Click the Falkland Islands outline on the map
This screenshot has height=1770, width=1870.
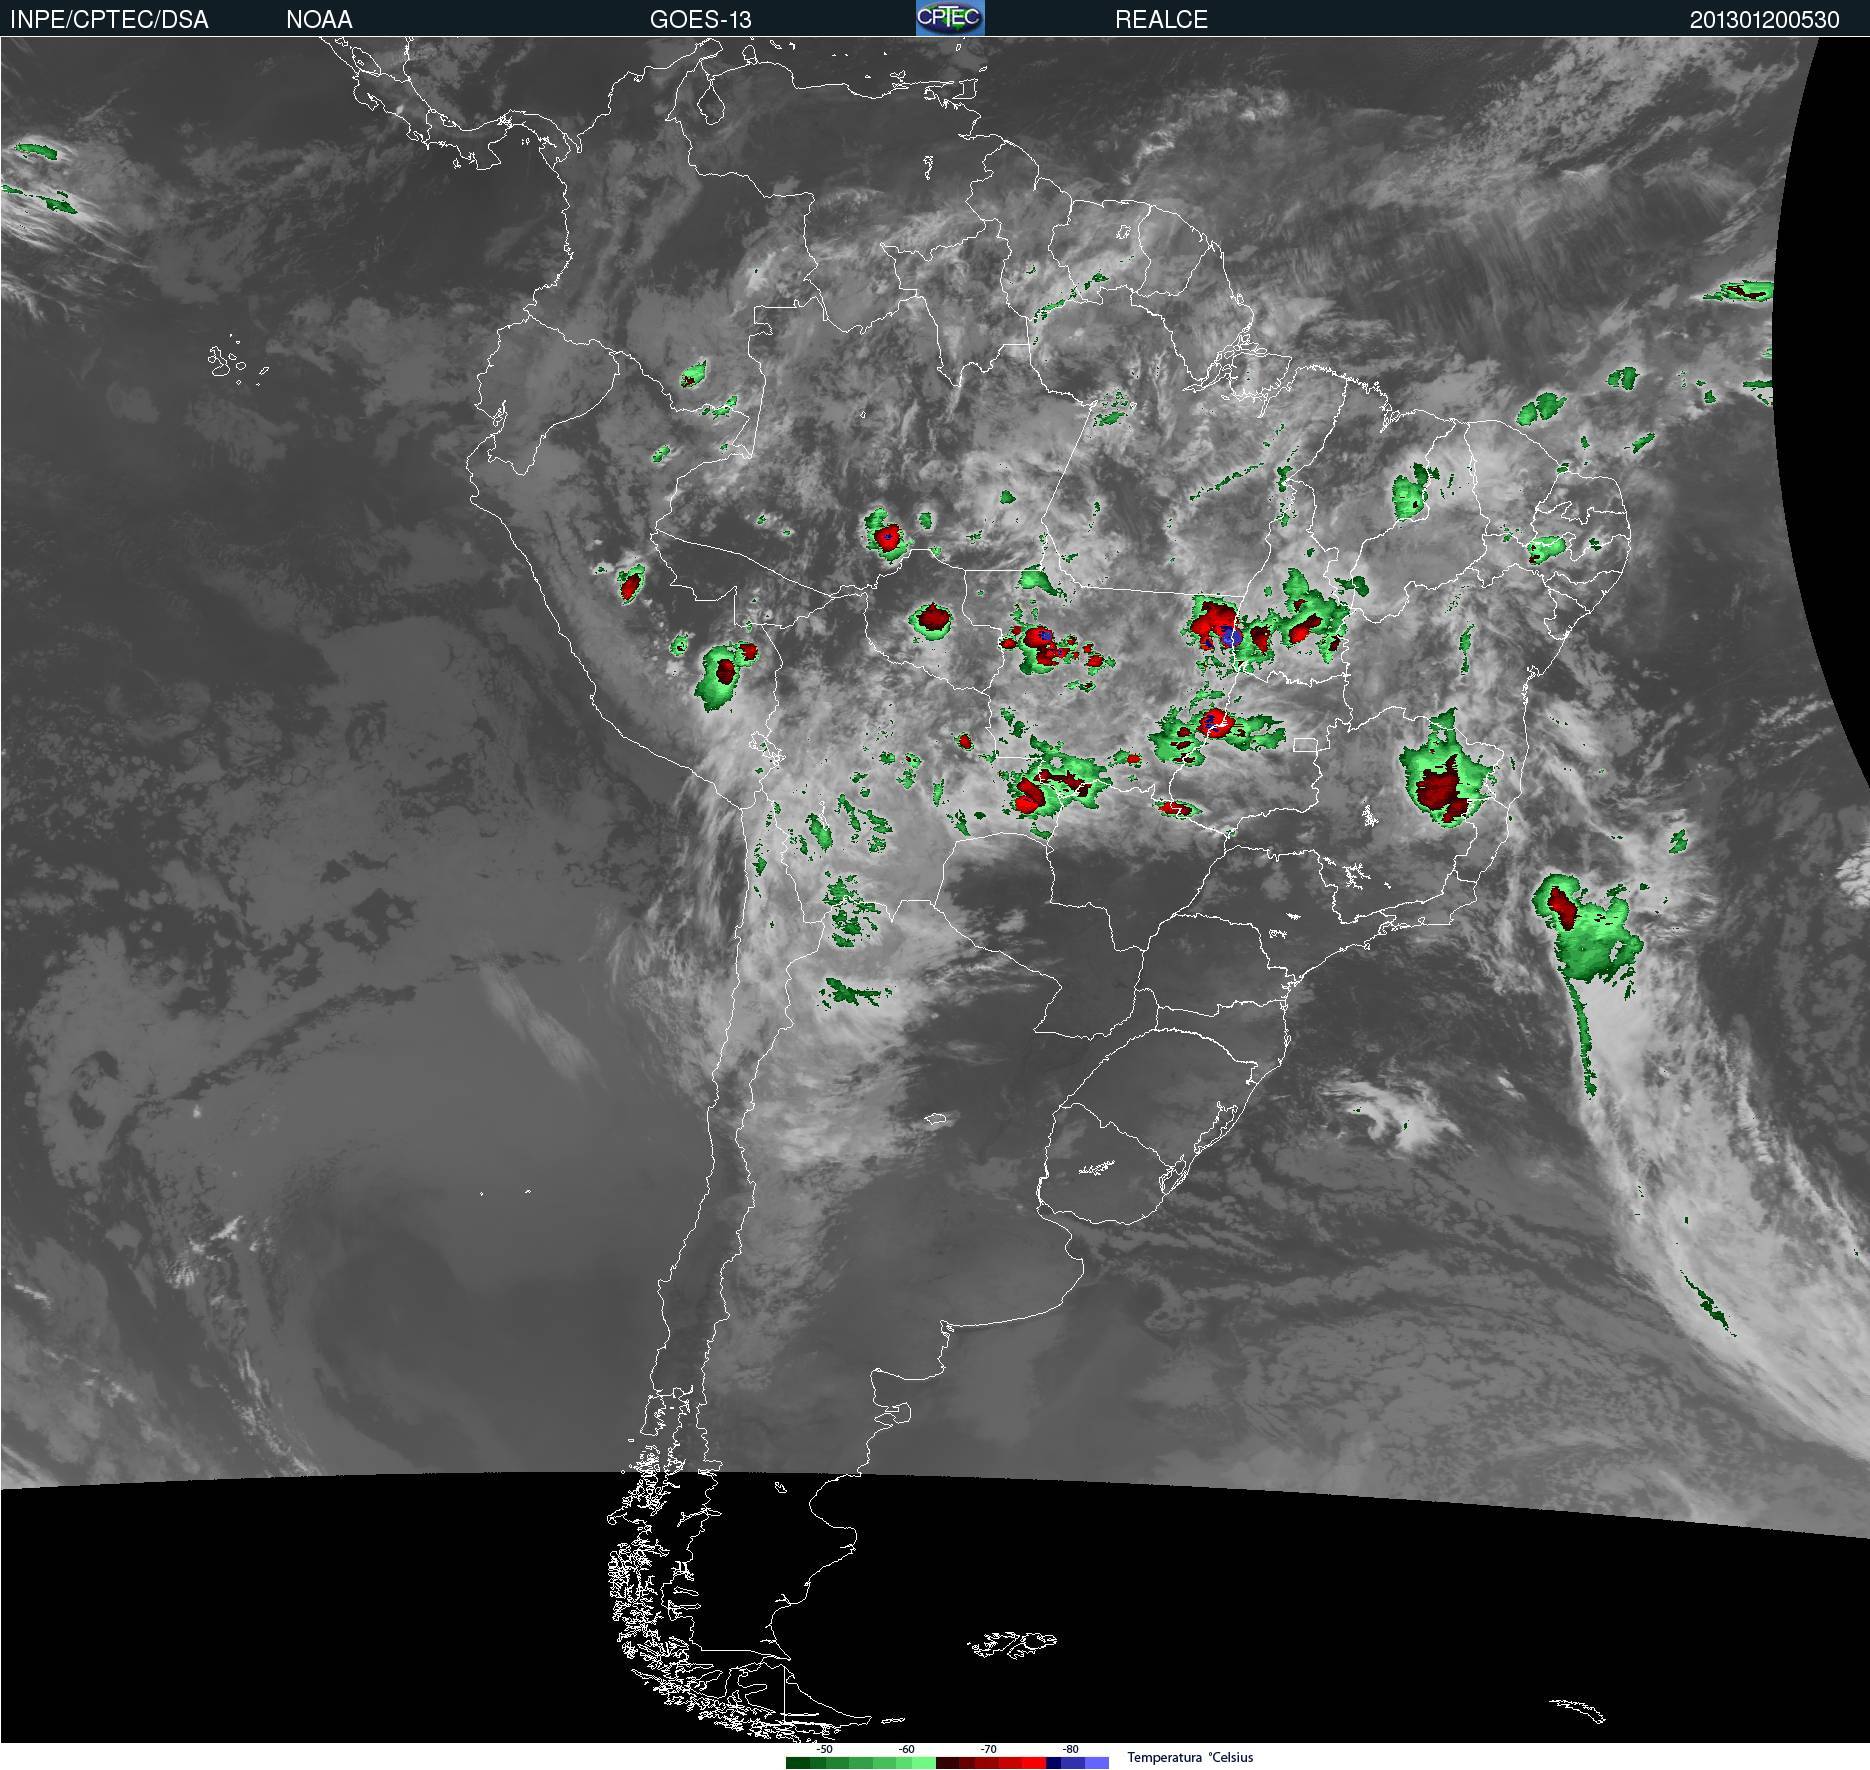click(1011, 1643)
